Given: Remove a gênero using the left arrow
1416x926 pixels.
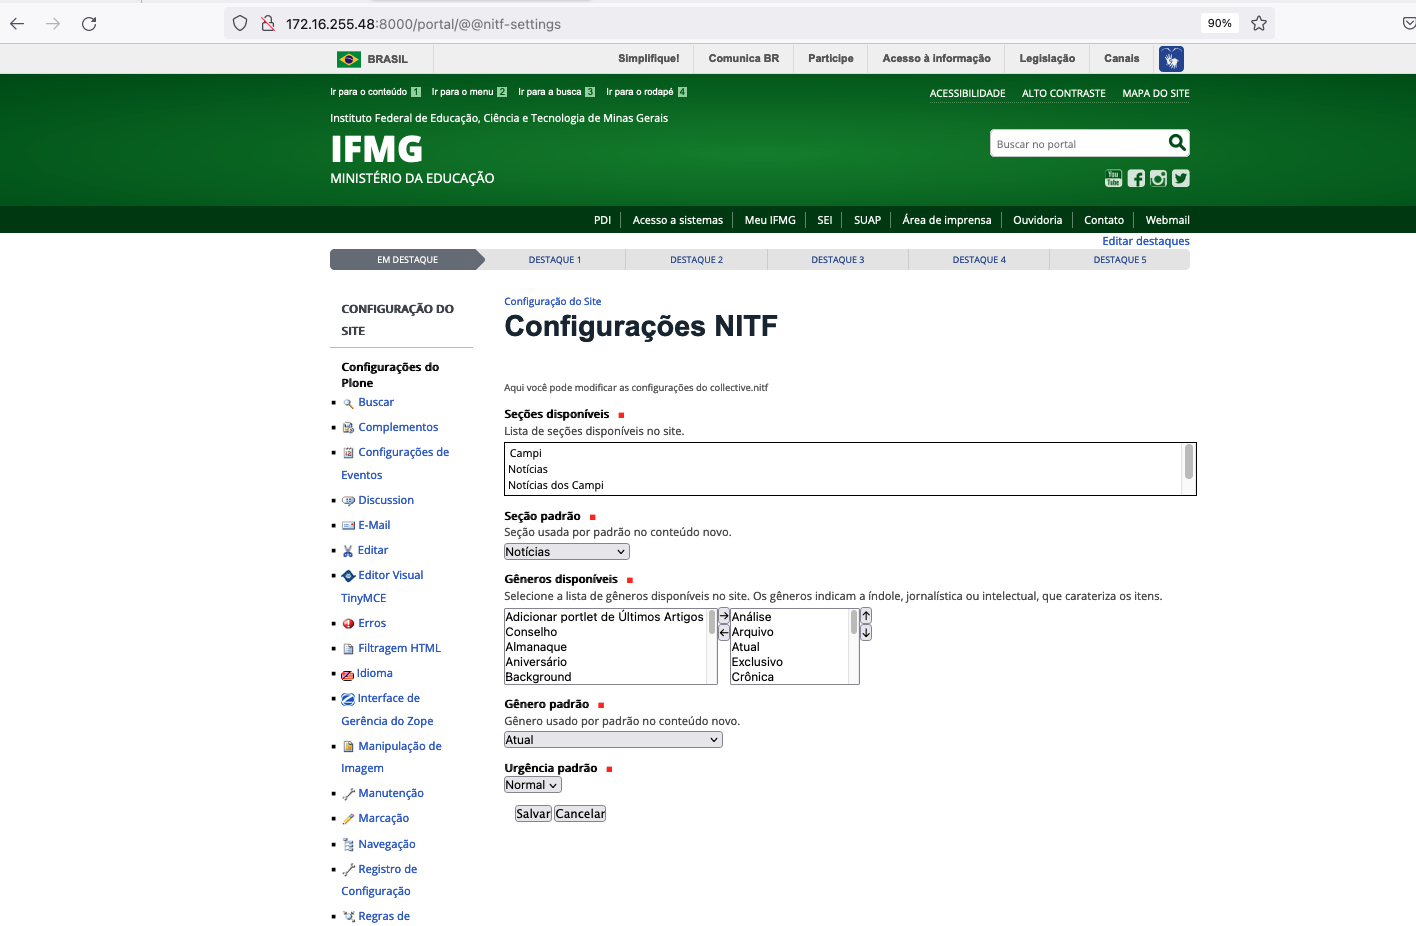Looking at the screenshot, I should point(722,631).
